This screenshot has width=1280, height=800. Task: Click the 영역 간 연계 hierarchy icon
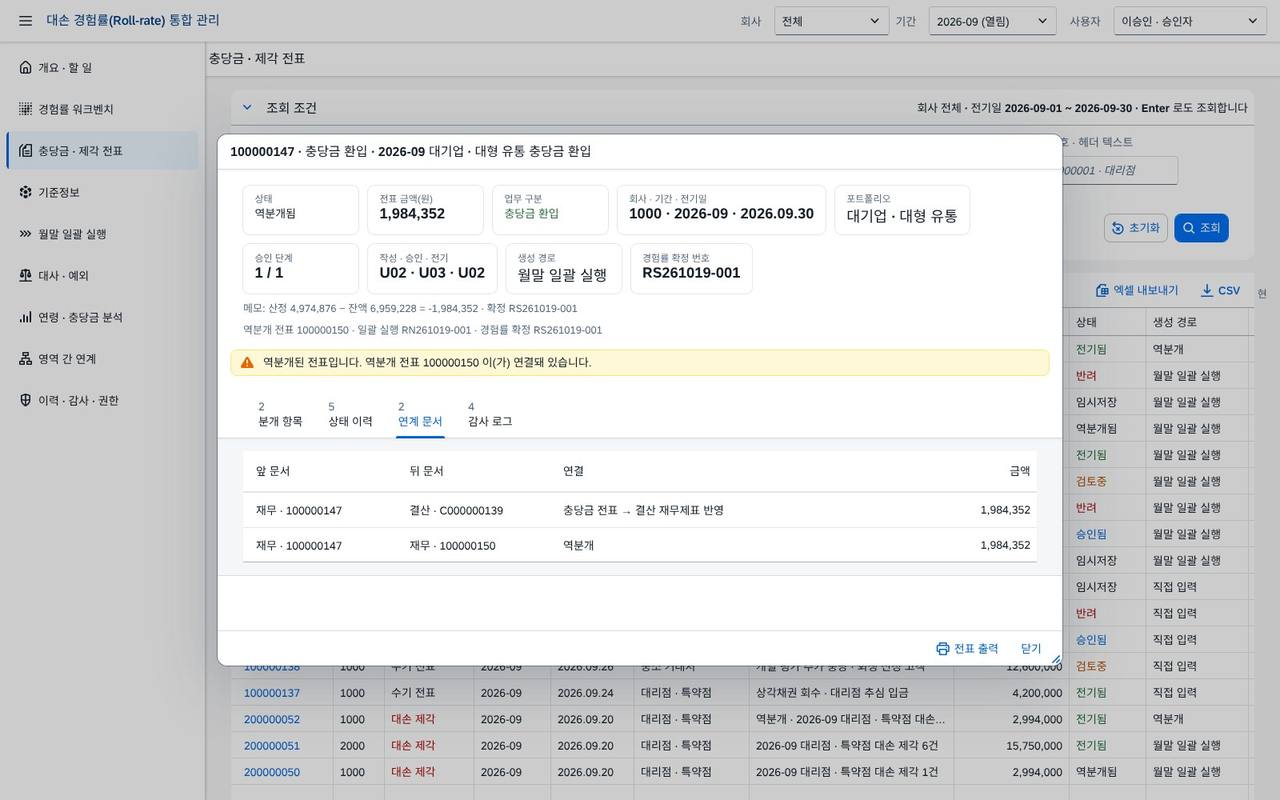pos(25,359)
